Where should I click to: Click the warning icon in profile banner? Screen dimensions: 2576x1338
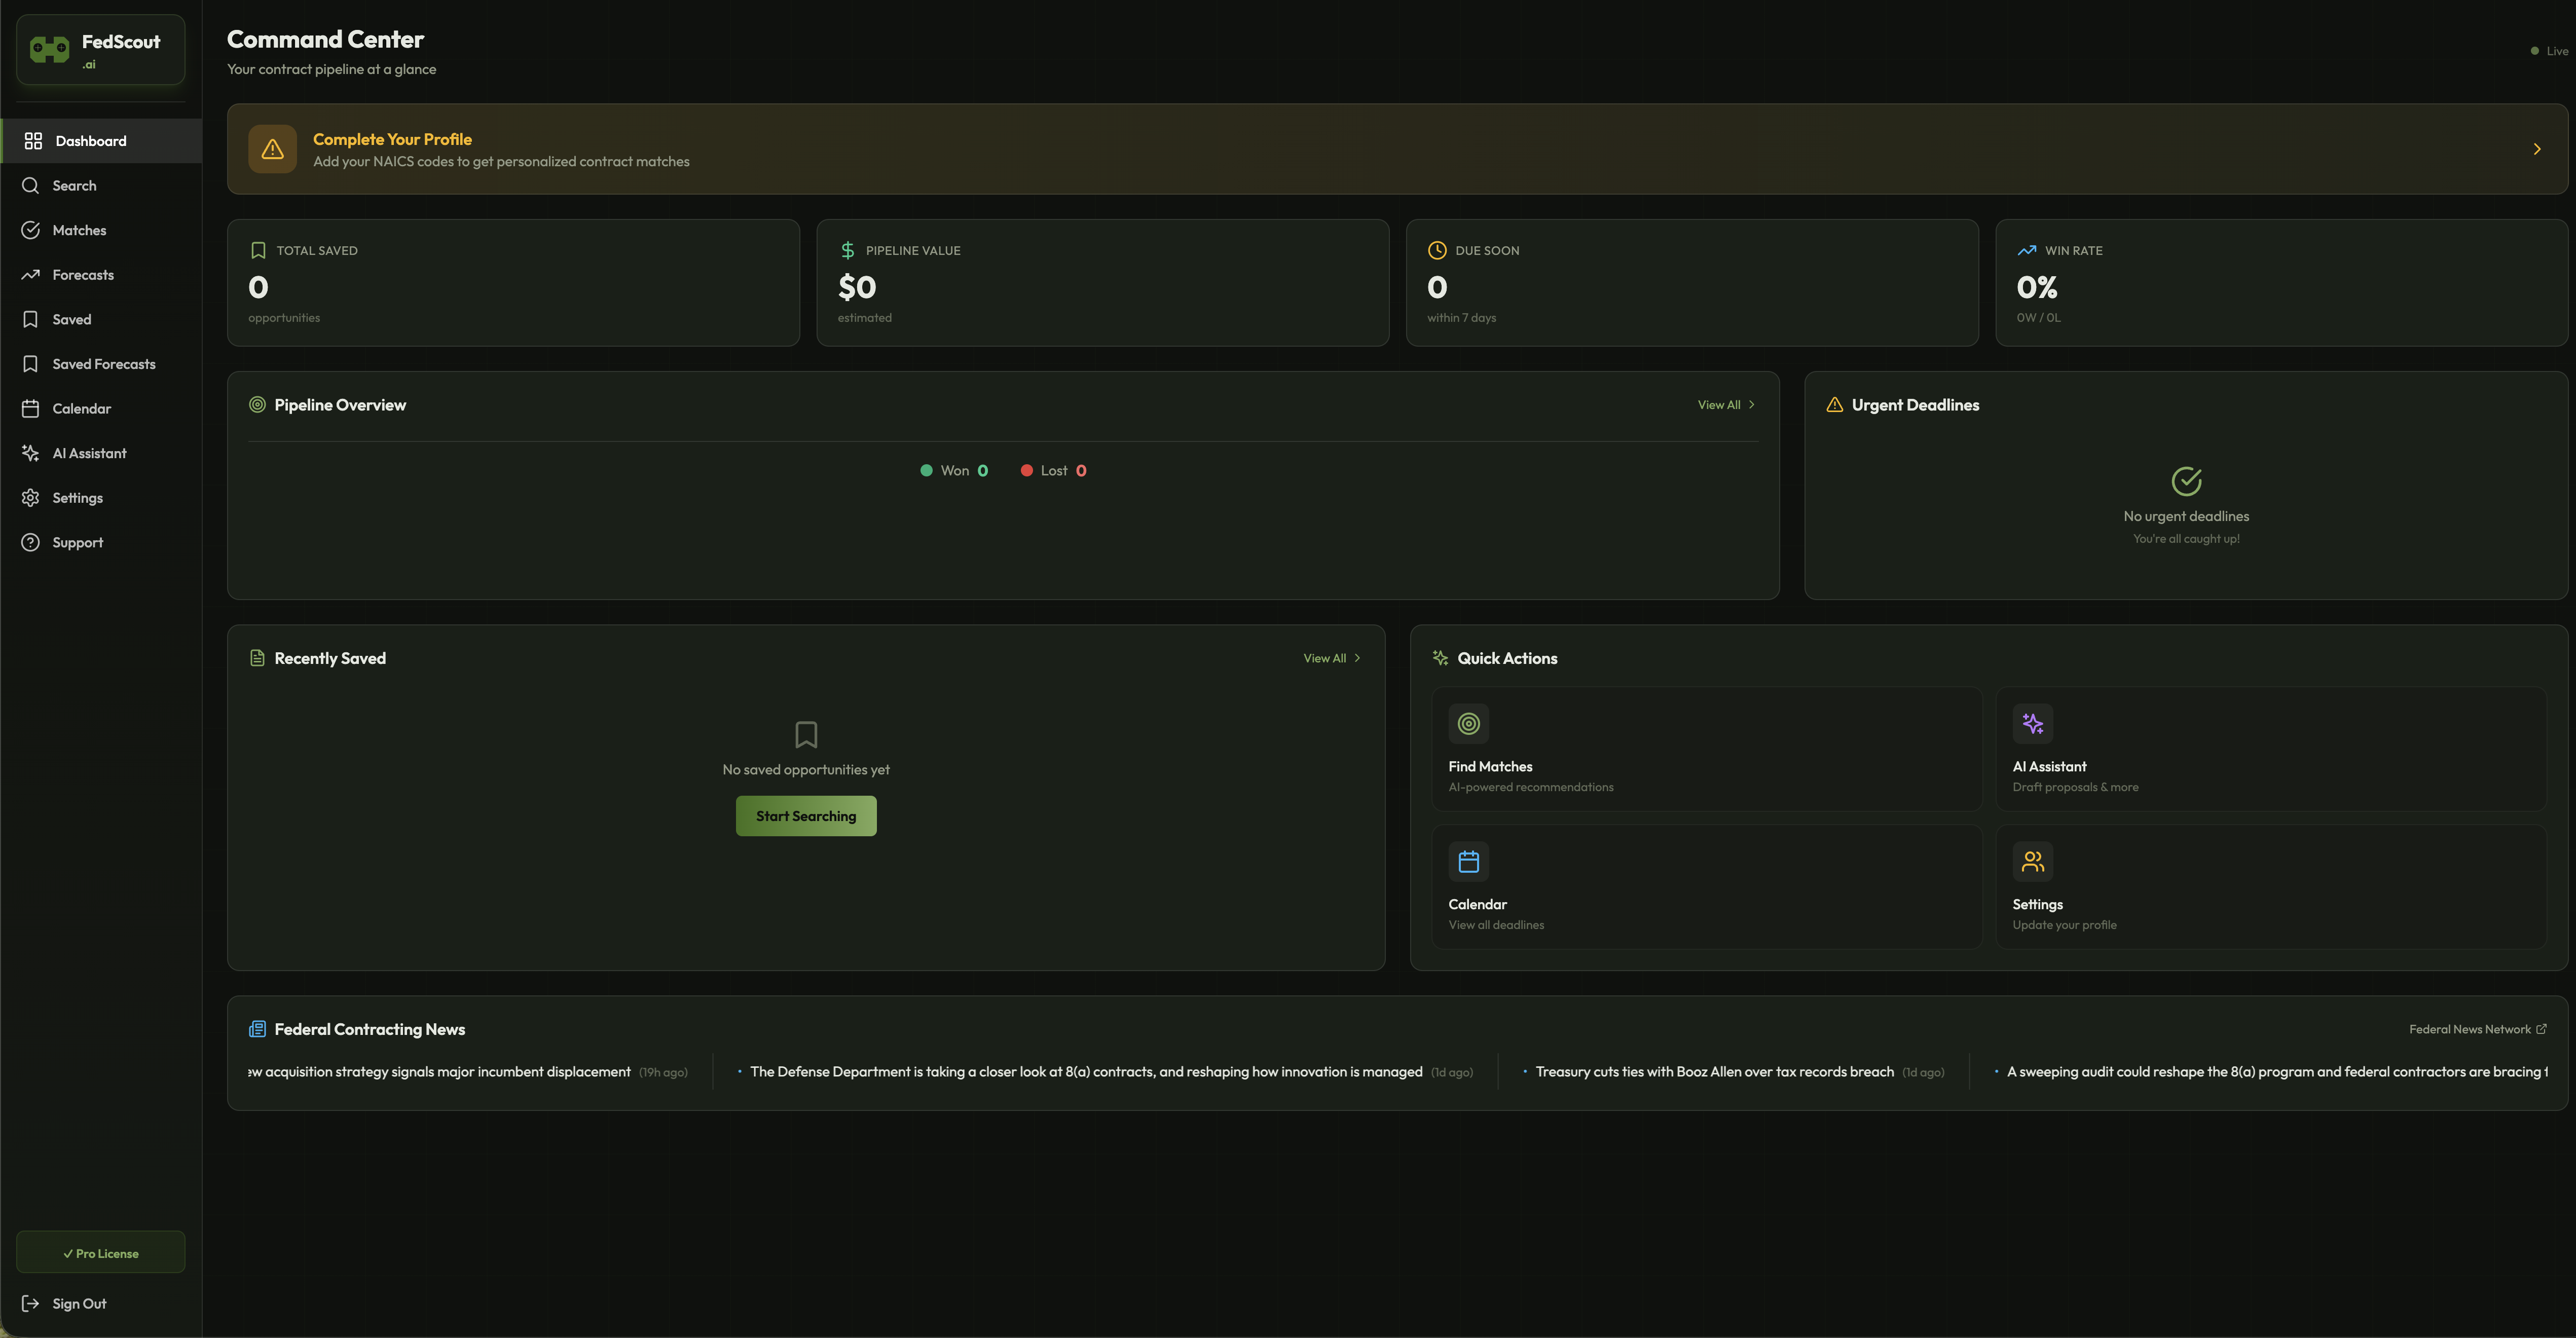(x=272, y=149)
